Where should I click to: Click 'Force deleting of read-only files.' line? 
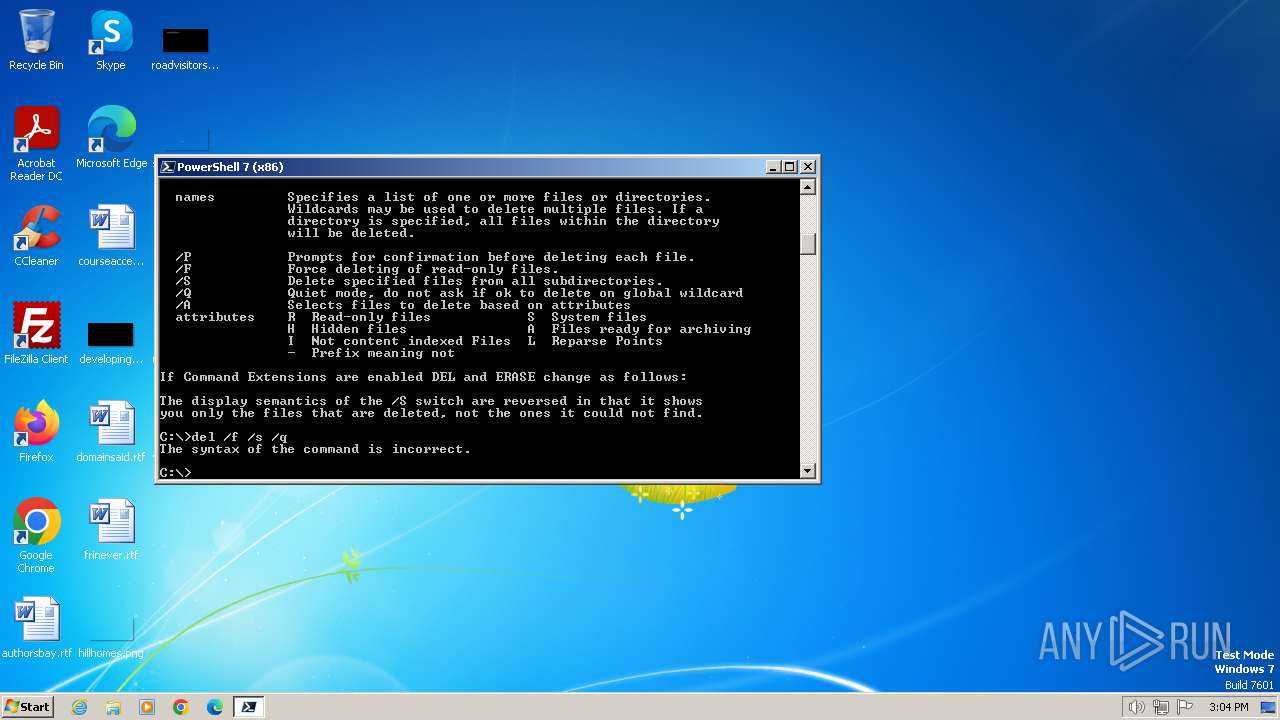(x=423, y=269)
